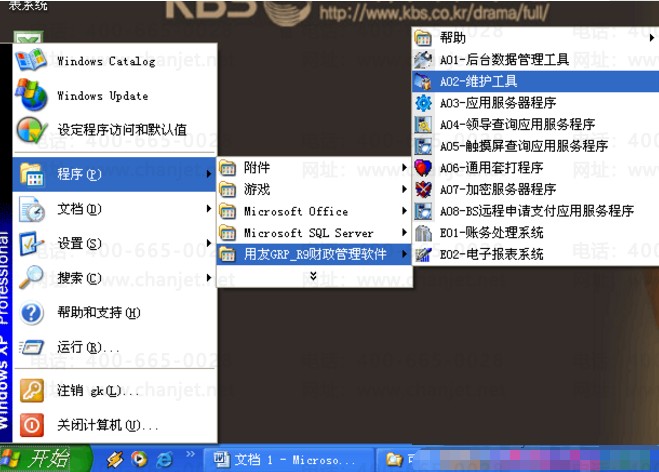Screen dimensions: 659x472
Task: Click the 搜索(C) magnifier icon
Action: pos(31,278)
